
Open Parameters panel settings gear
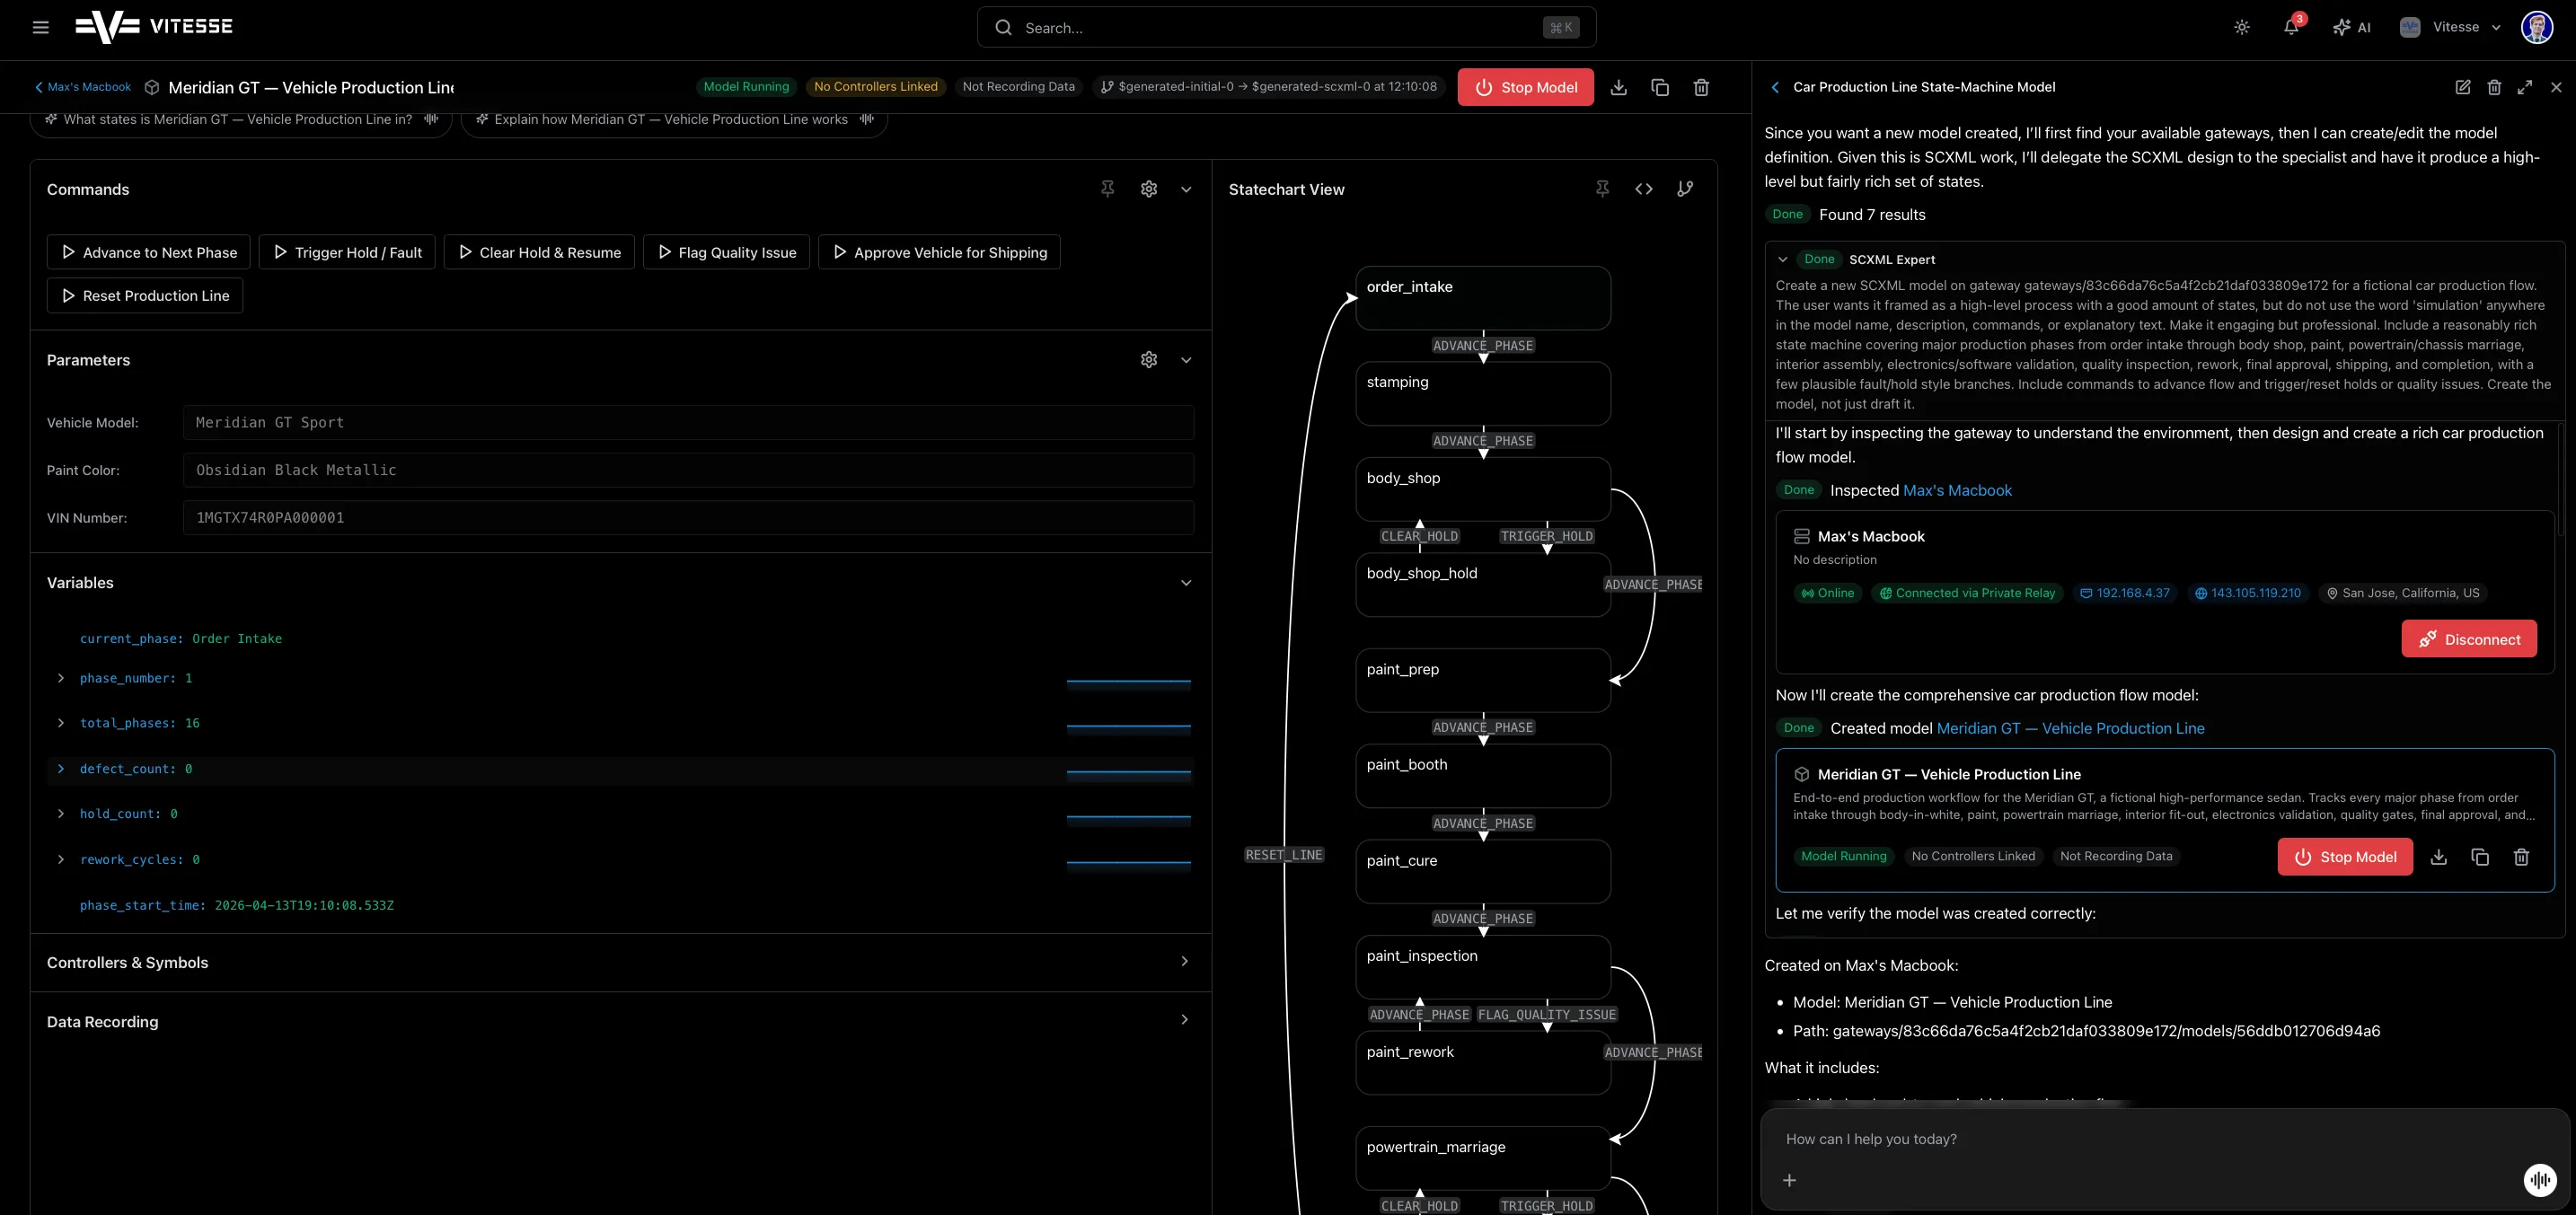(1149, 360)
